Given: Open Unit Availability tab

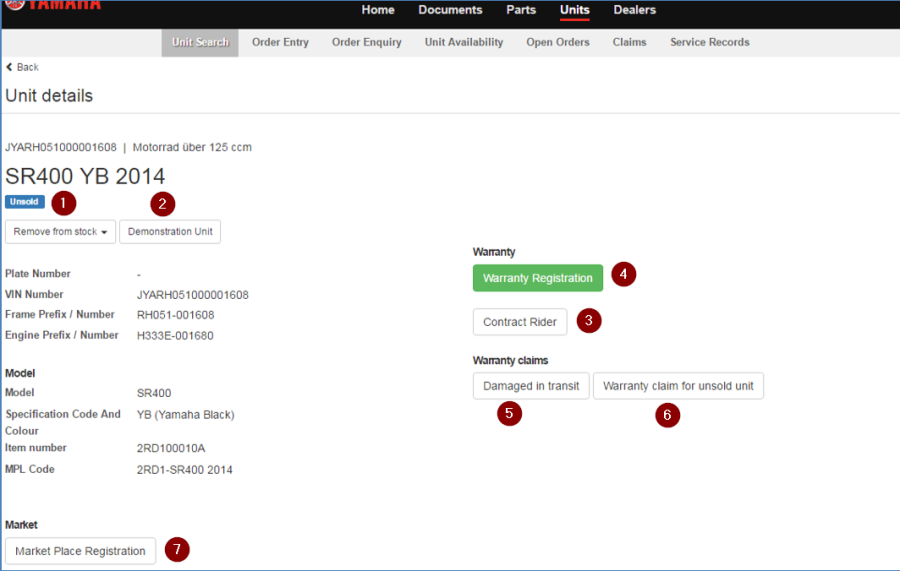Looking at the screenshot, I should point(464,42).
